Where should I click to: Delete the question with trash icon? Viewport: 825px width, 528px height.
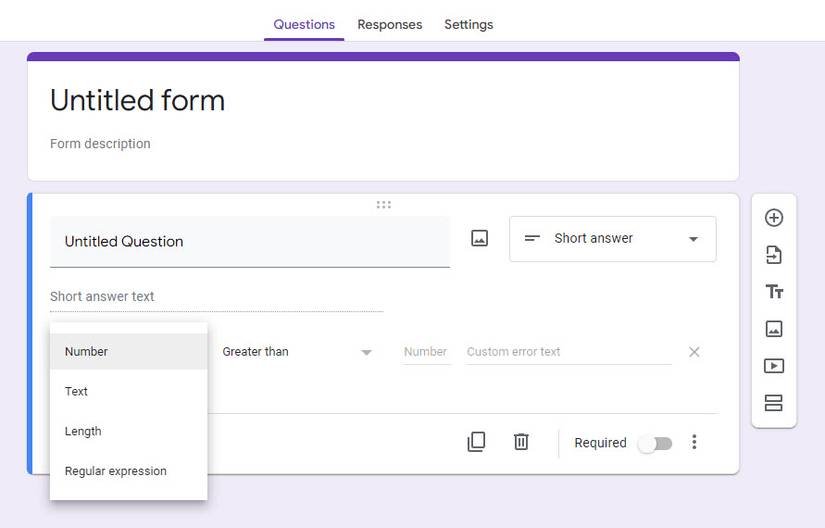[x=521, y=442]
